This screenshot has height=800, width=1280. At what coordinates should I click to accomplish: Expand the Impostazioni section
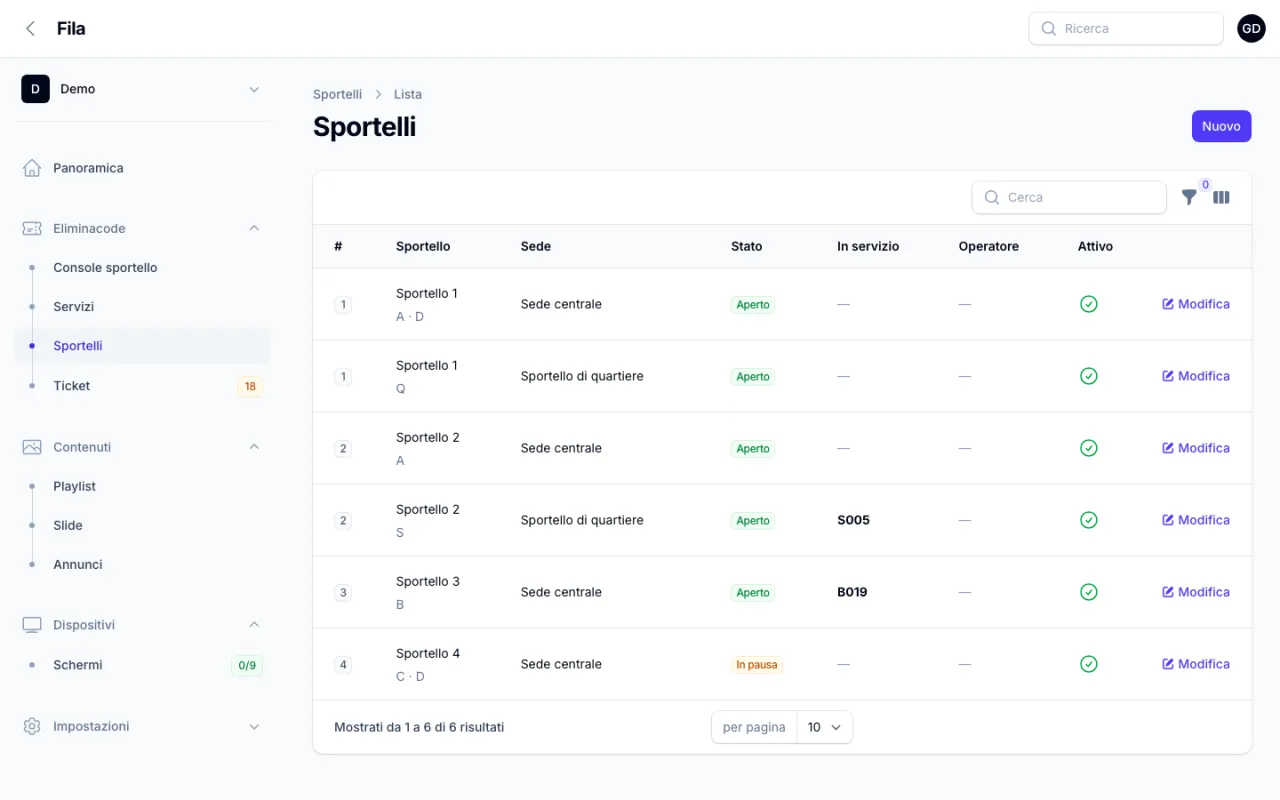pos(254,727)
